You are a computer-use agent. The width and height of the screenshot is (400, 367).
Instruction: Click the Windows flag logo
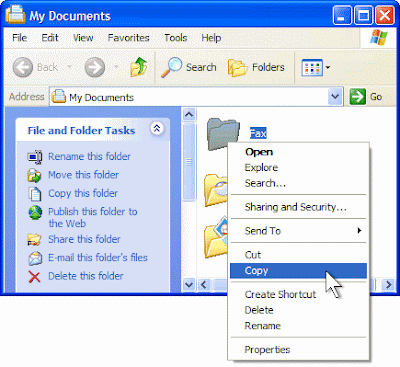379,37
